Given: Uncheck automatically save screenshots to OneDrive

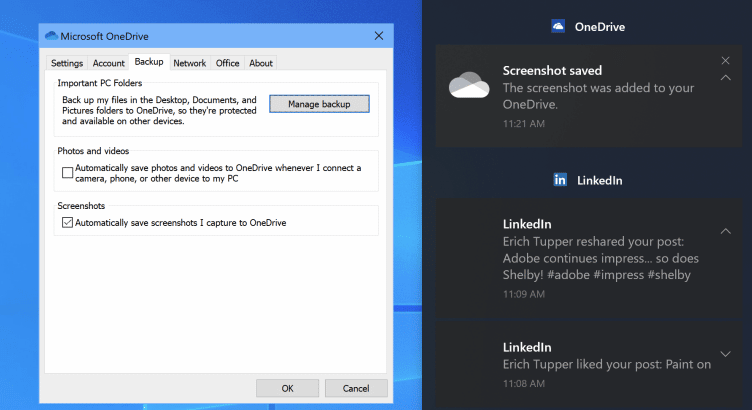Looking at the screenshot, I should pyautogui.click(x=68, y=223).
